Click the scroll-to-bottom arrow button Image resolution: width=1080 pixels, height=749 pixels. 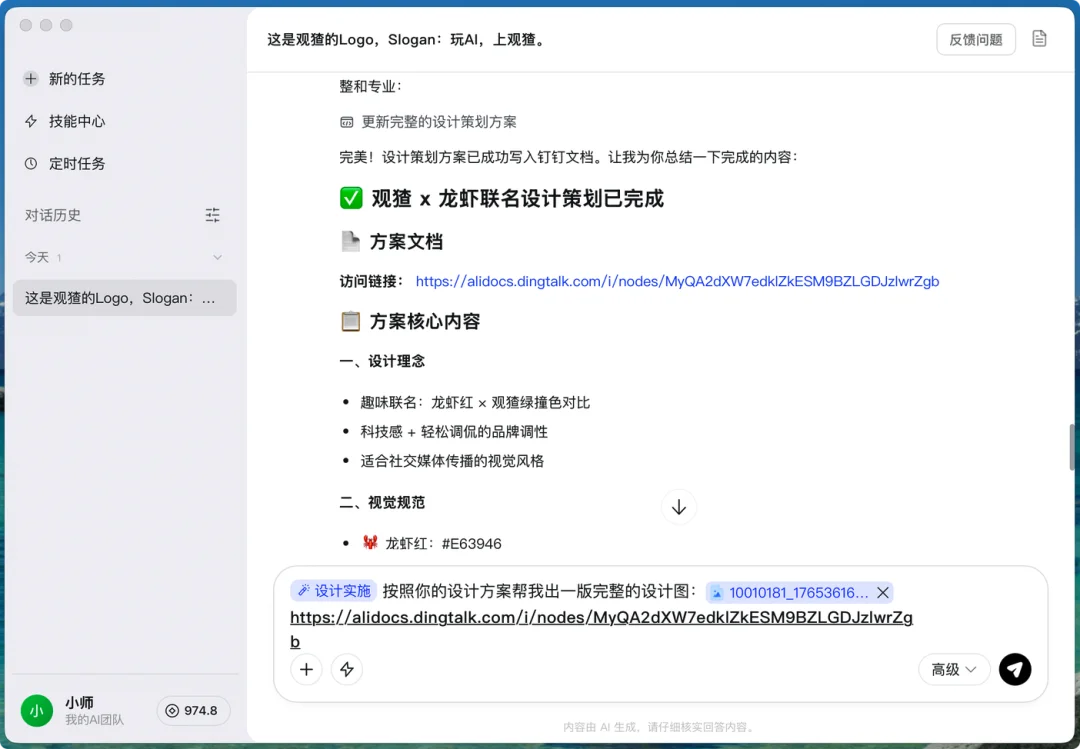point(678,507)
